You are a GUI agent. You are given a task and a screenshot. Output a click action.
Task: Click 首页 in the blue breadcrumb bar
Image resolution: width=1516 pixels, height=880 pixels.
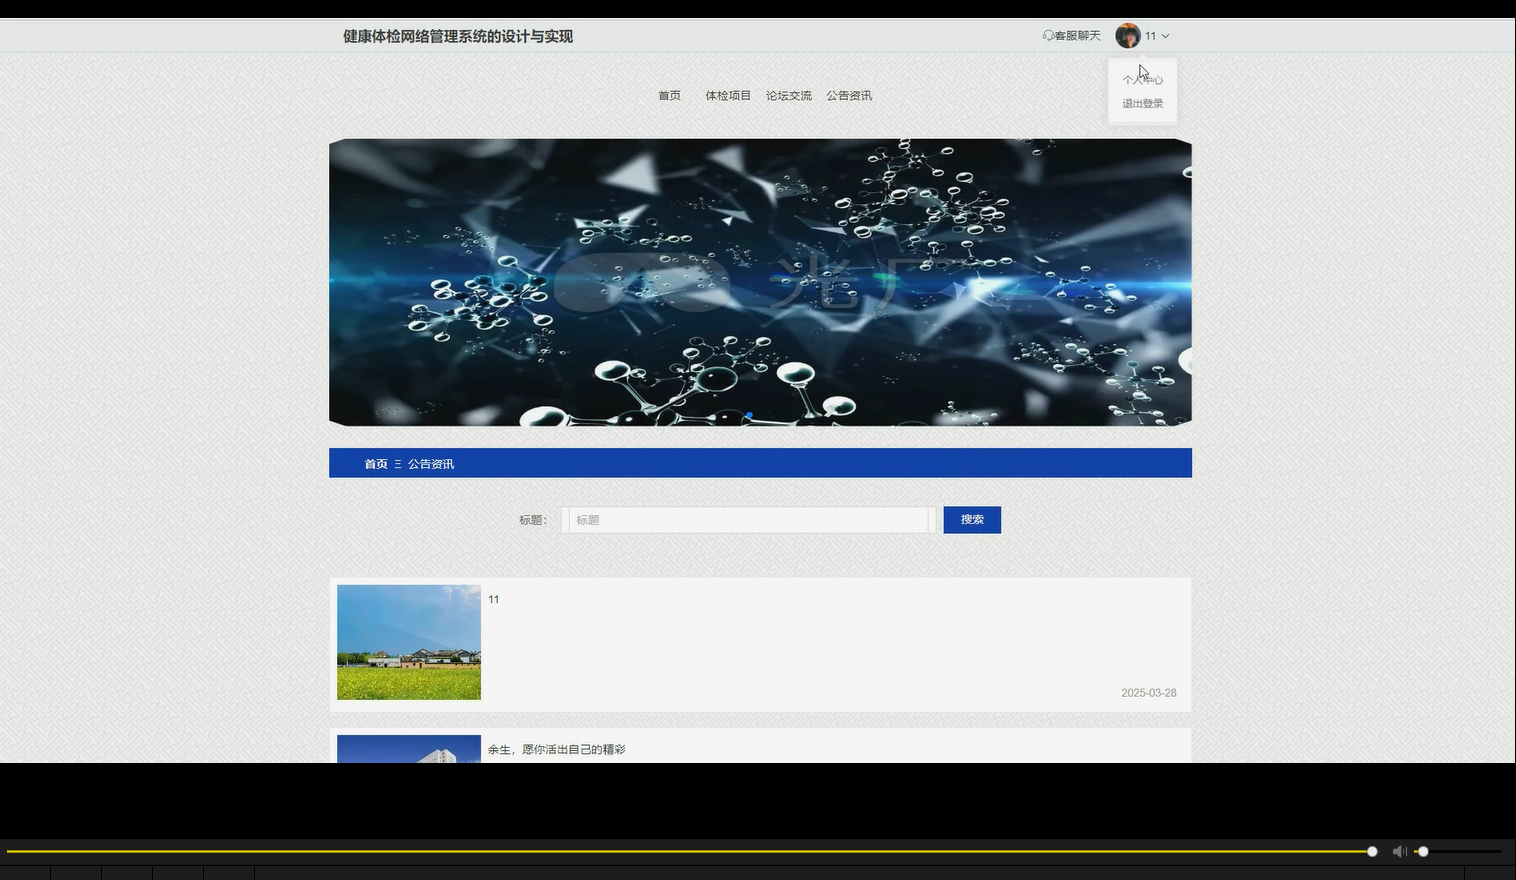point(376,464)
